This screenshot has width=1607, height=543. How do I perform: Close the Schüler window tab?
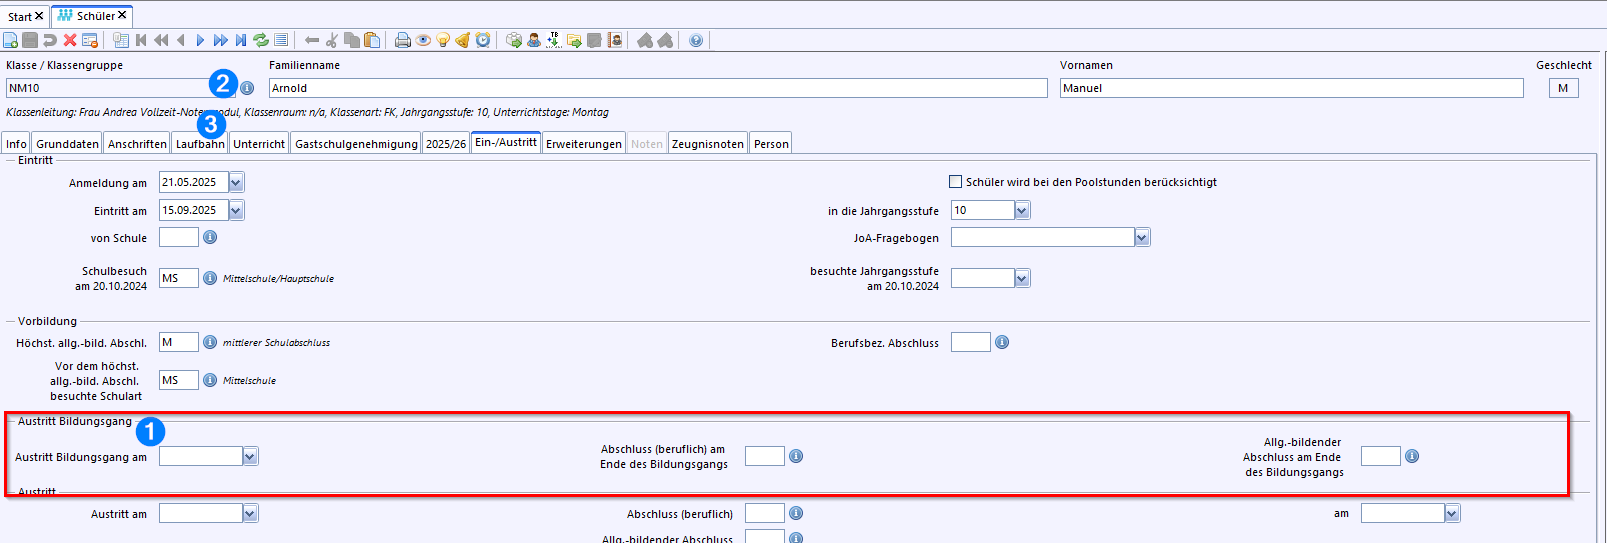click(x=122, y=15)
